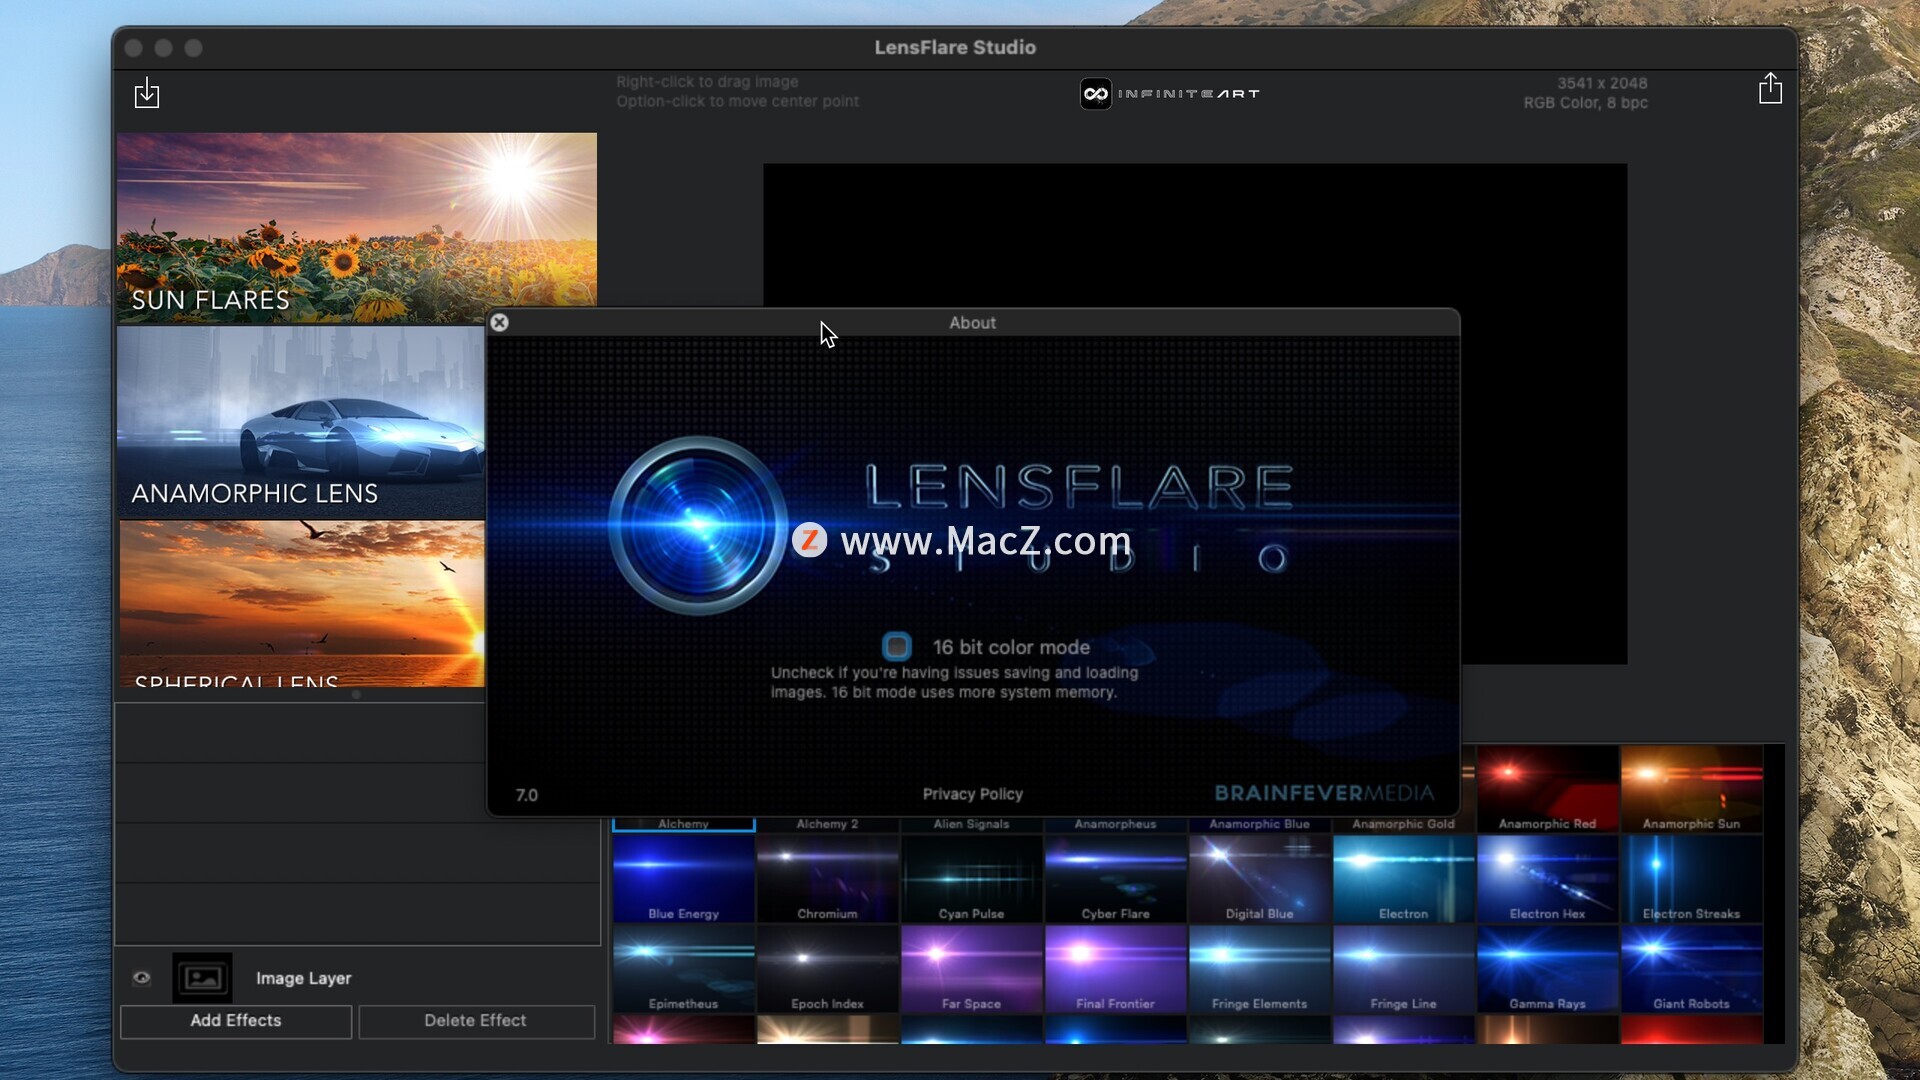Select the Electron flare preset

coord(1404,879)
